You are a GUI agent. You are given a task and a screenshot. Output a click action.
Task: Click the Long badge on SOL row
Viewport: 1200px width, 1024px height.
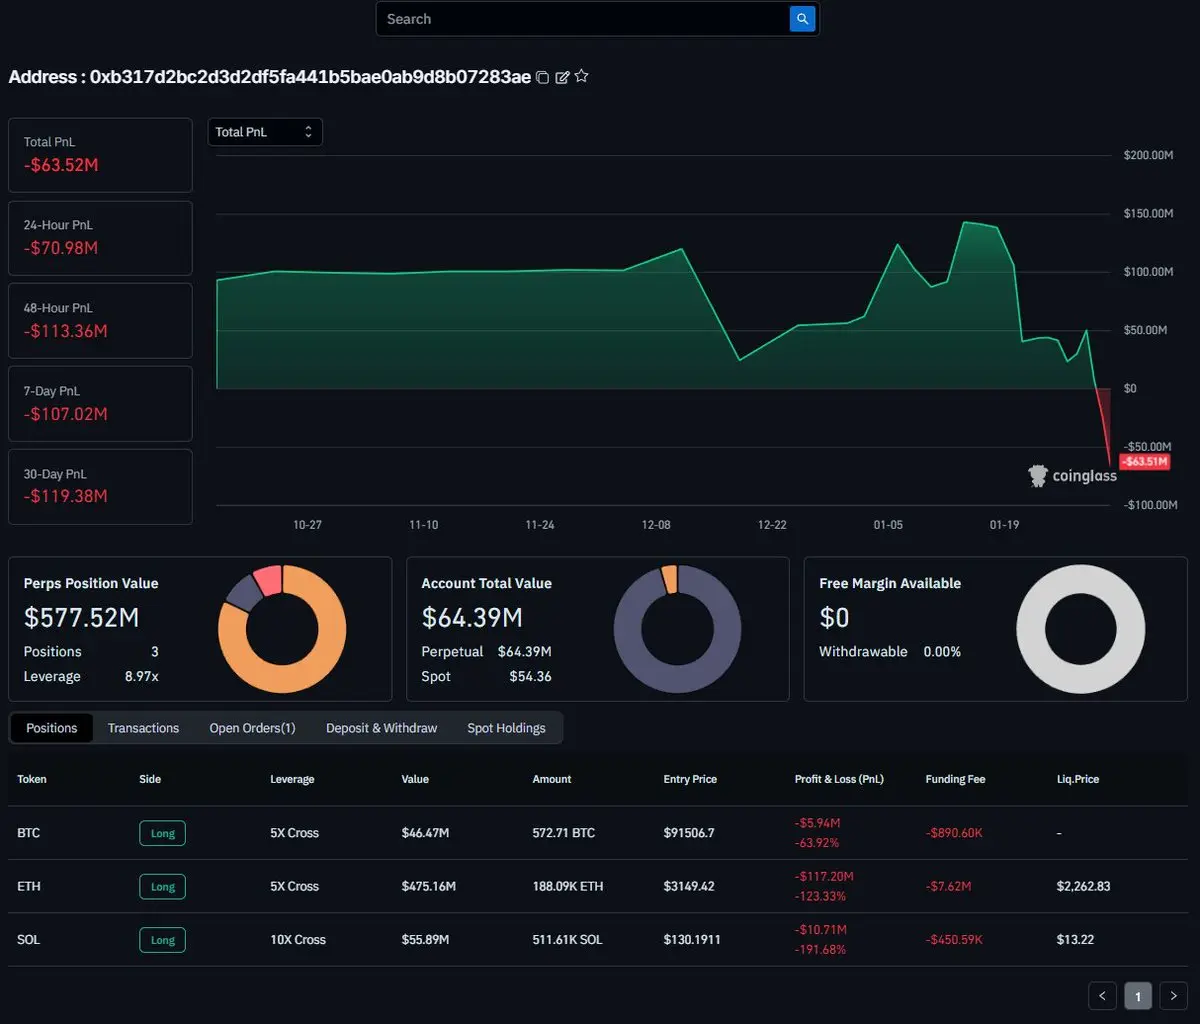pyautogui.click(x=162, y=940)
